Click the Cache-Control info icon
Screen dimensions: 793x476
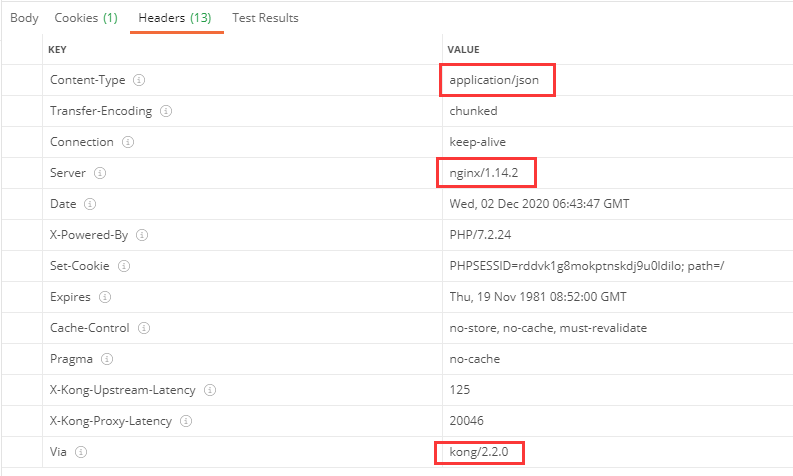[147, 328]
